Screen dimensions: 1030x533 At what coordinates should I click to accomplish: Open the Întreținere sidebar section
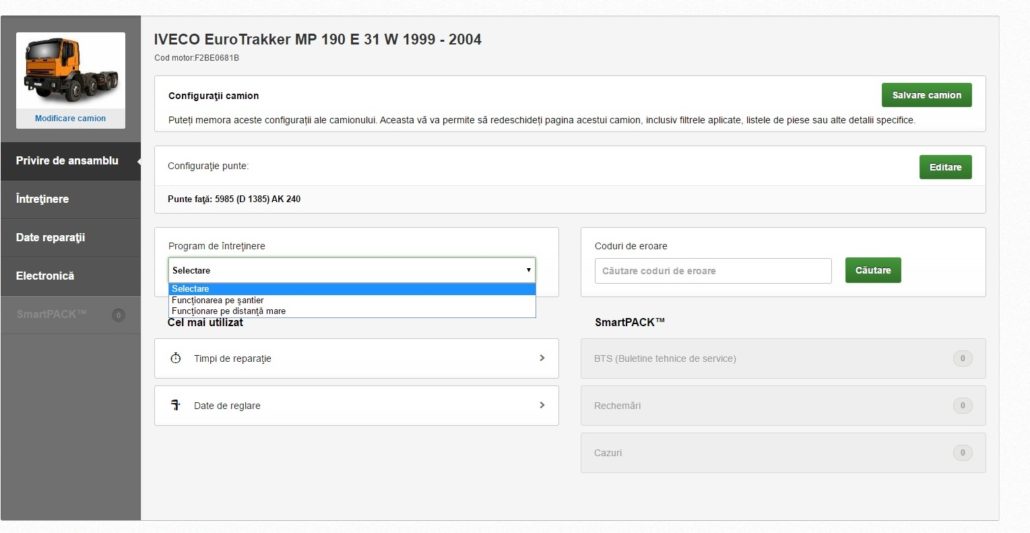[70, 199]
